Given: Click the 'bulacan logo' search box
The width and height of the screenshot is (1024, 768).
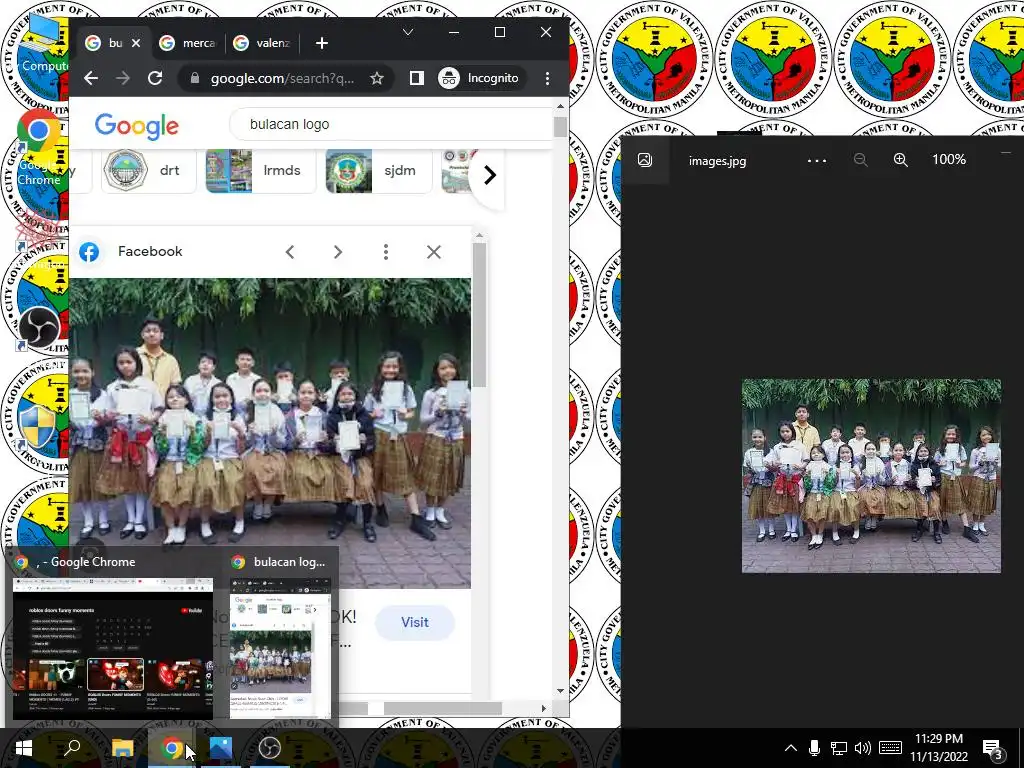Looking at the screenshot, I should (x=392, y=124).
